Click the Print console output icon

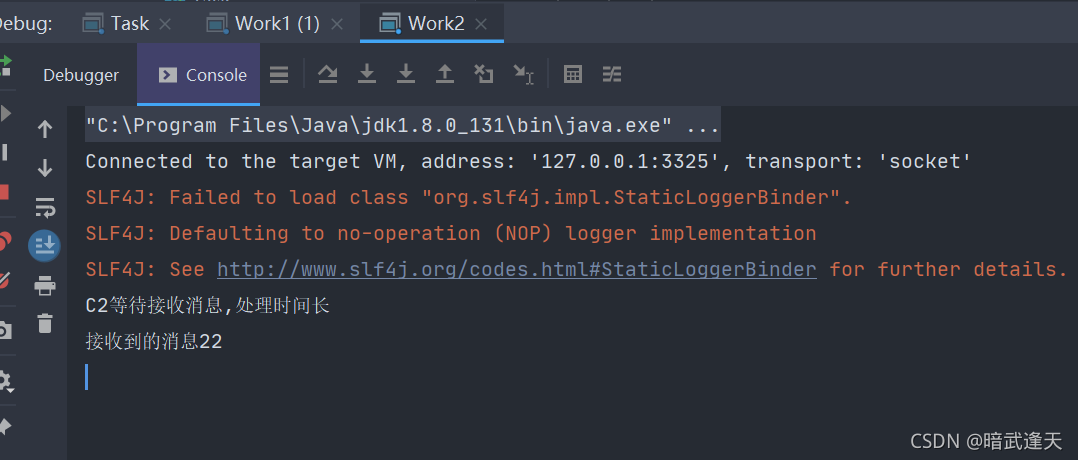(45, 285)
